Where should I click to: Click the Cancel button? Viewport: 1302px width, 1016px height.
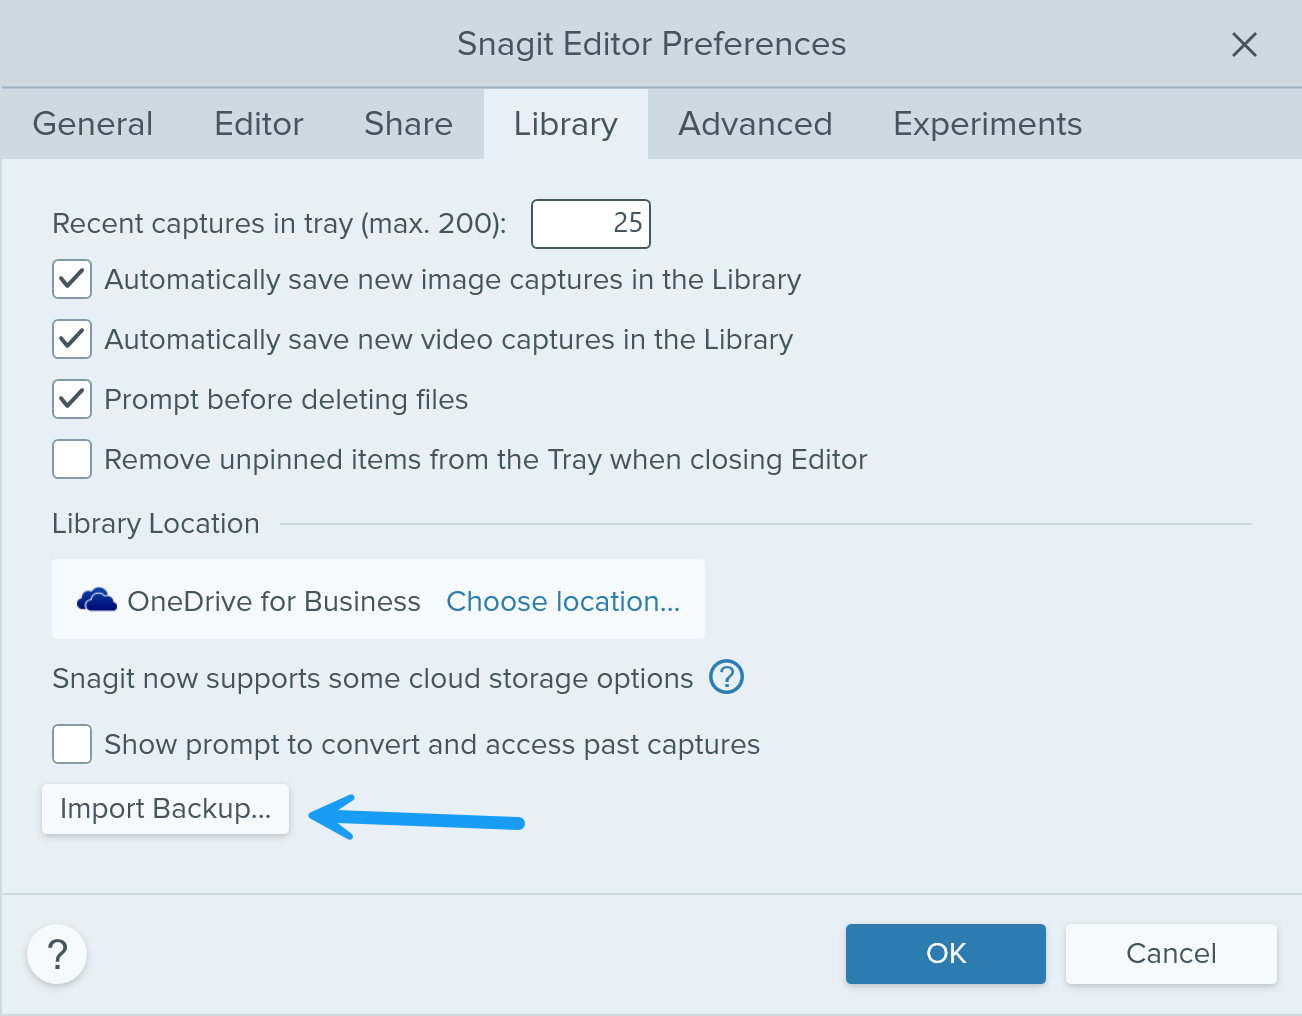coord(1171,954)
